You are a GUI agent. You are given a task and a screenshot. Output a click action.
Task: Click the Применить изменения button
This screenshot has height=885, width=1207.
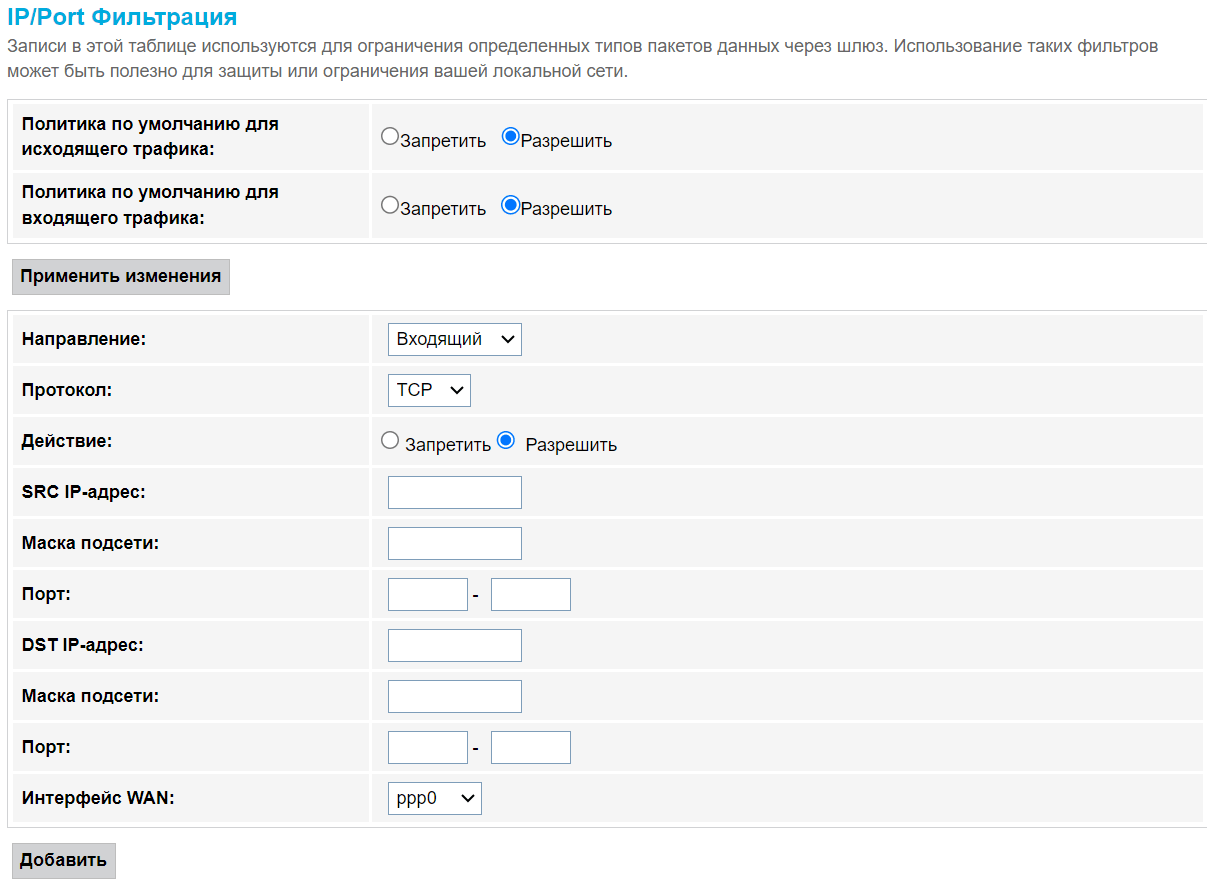click(x=121, y=277)
